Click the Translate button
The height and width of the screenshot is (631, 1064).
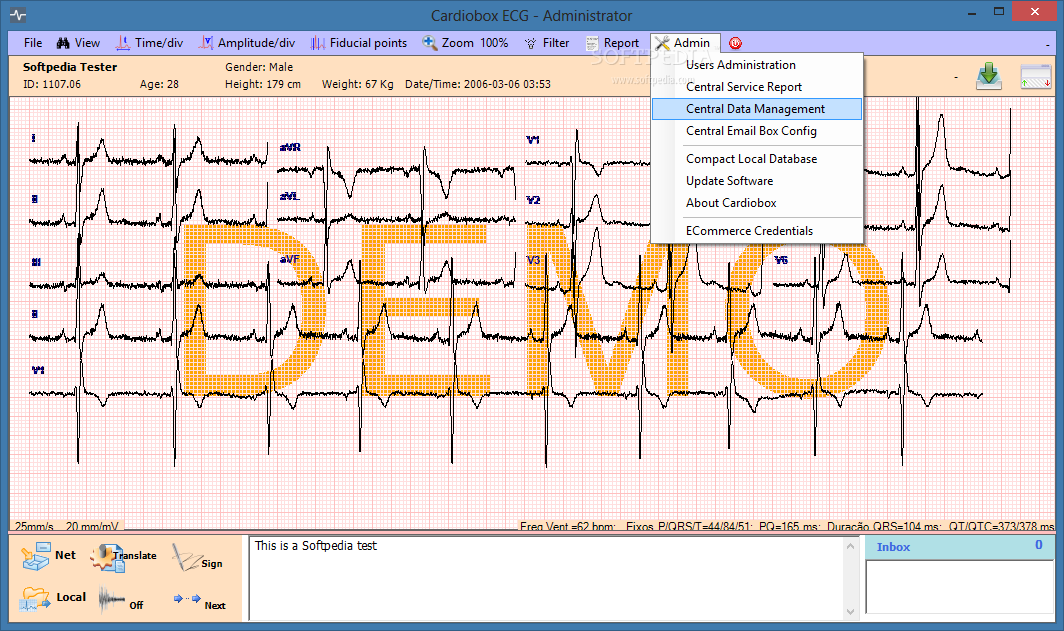tap(124, 556)
